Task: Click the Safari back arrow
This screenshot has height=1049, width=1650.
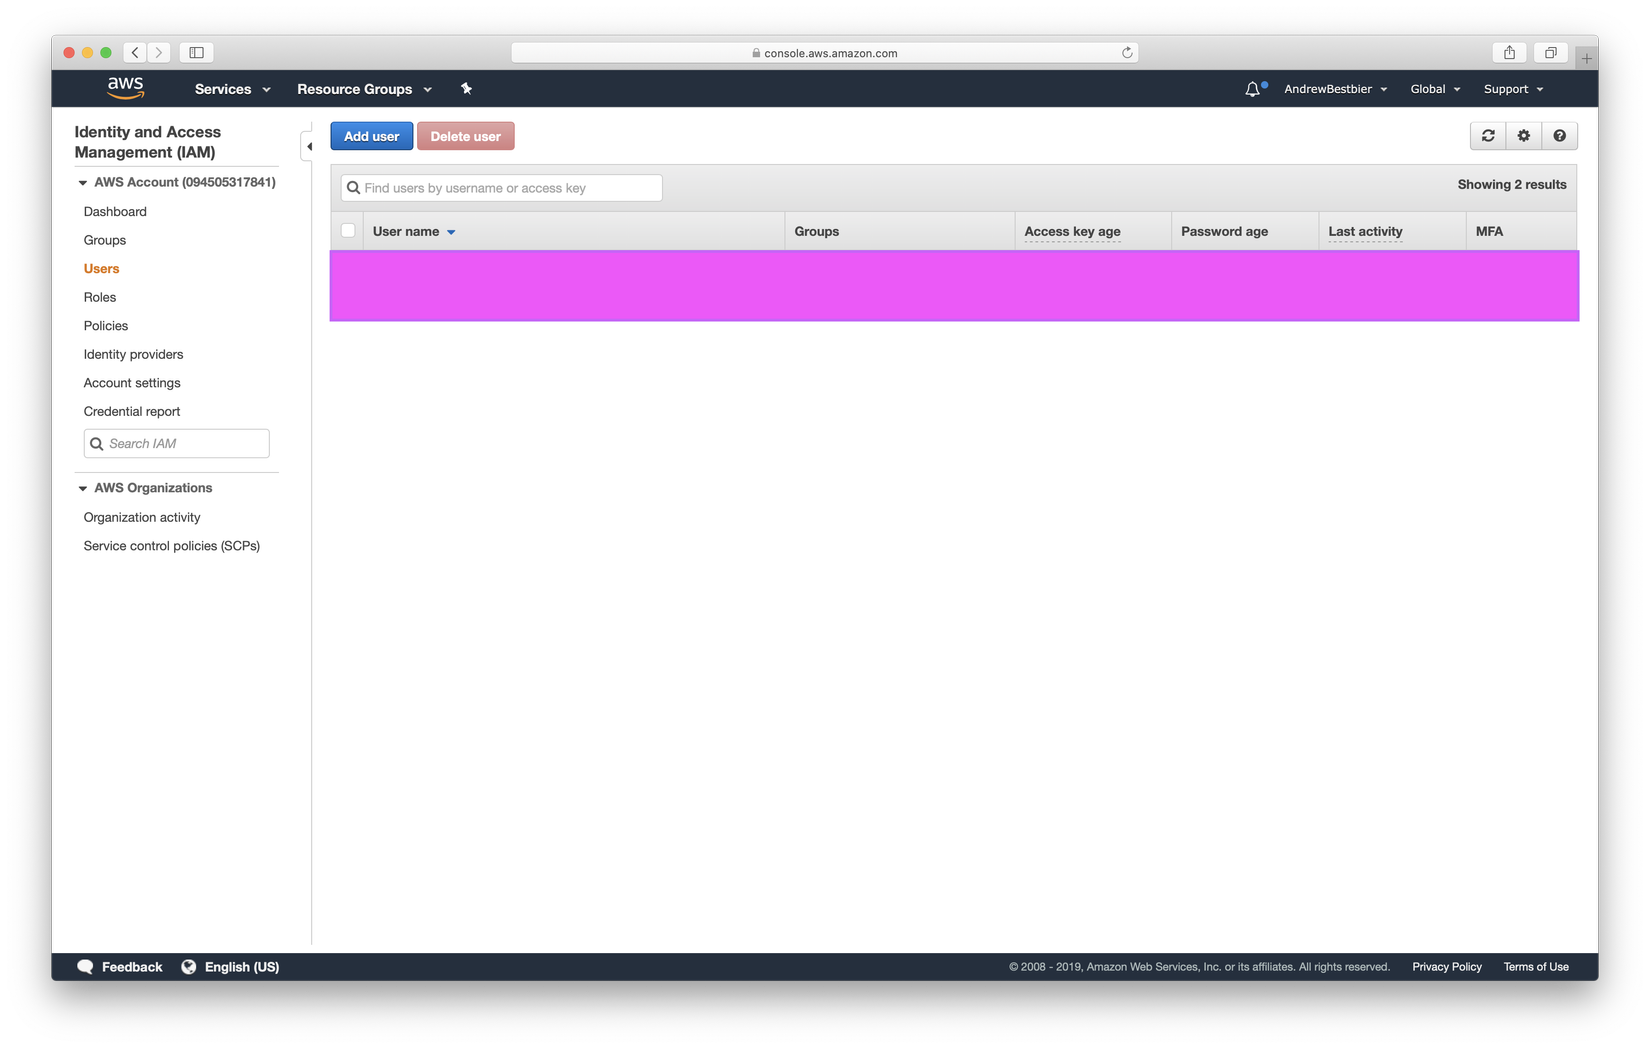Action: (135, 52)
